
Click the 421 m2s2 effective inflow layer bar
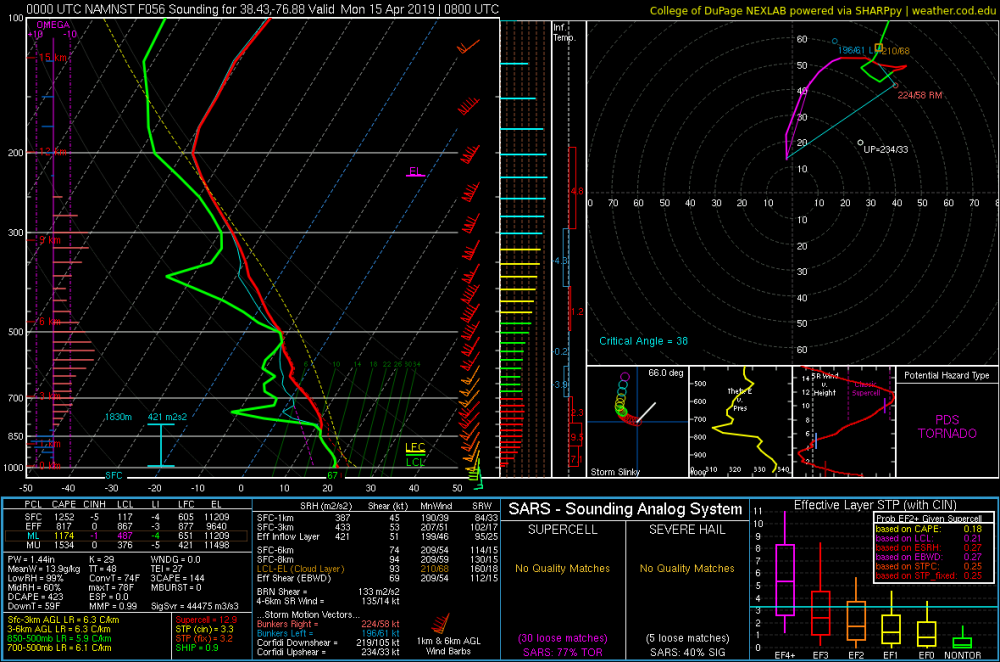tap(161, 445)
